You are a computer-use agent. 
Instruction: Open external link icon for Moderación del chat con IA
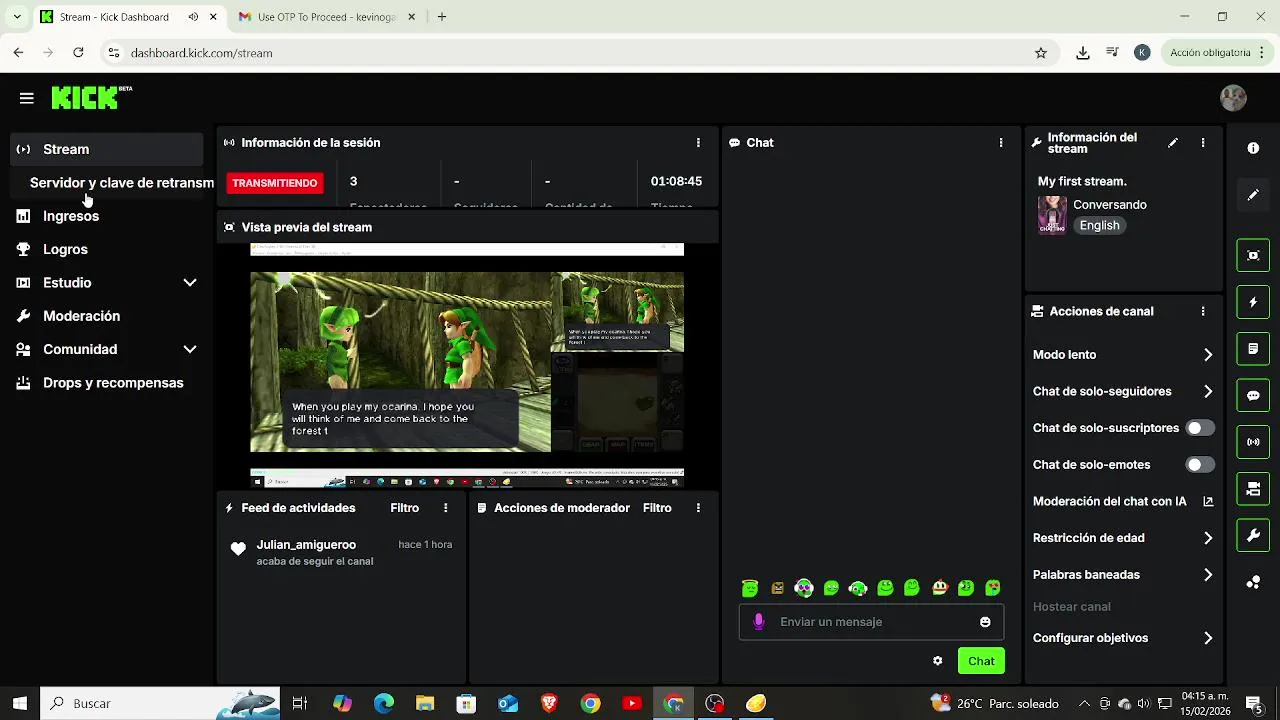1208,502
